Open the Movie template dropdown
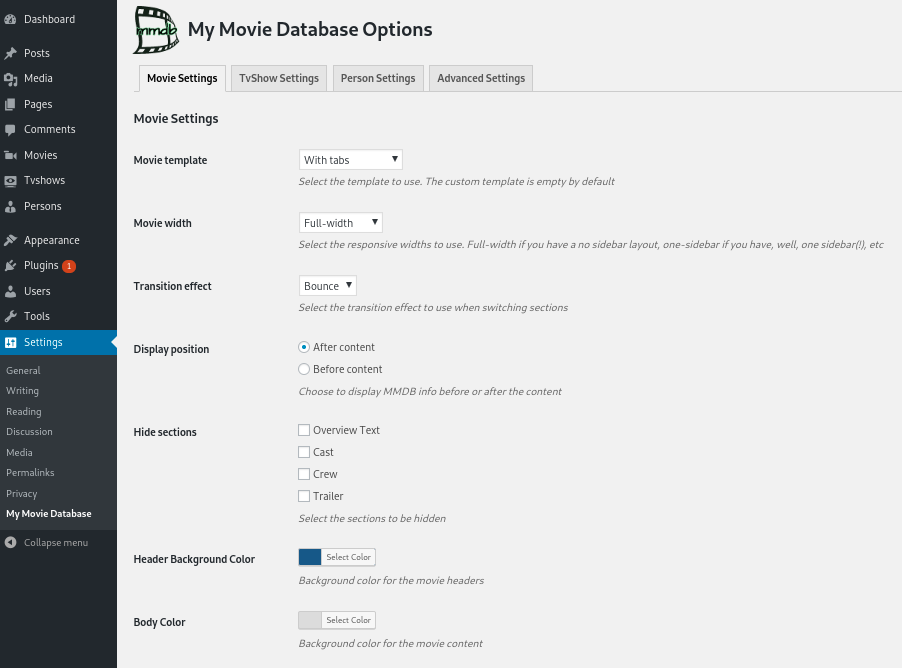902x668 pixels. pyautogui.click(x=350, y=159)
